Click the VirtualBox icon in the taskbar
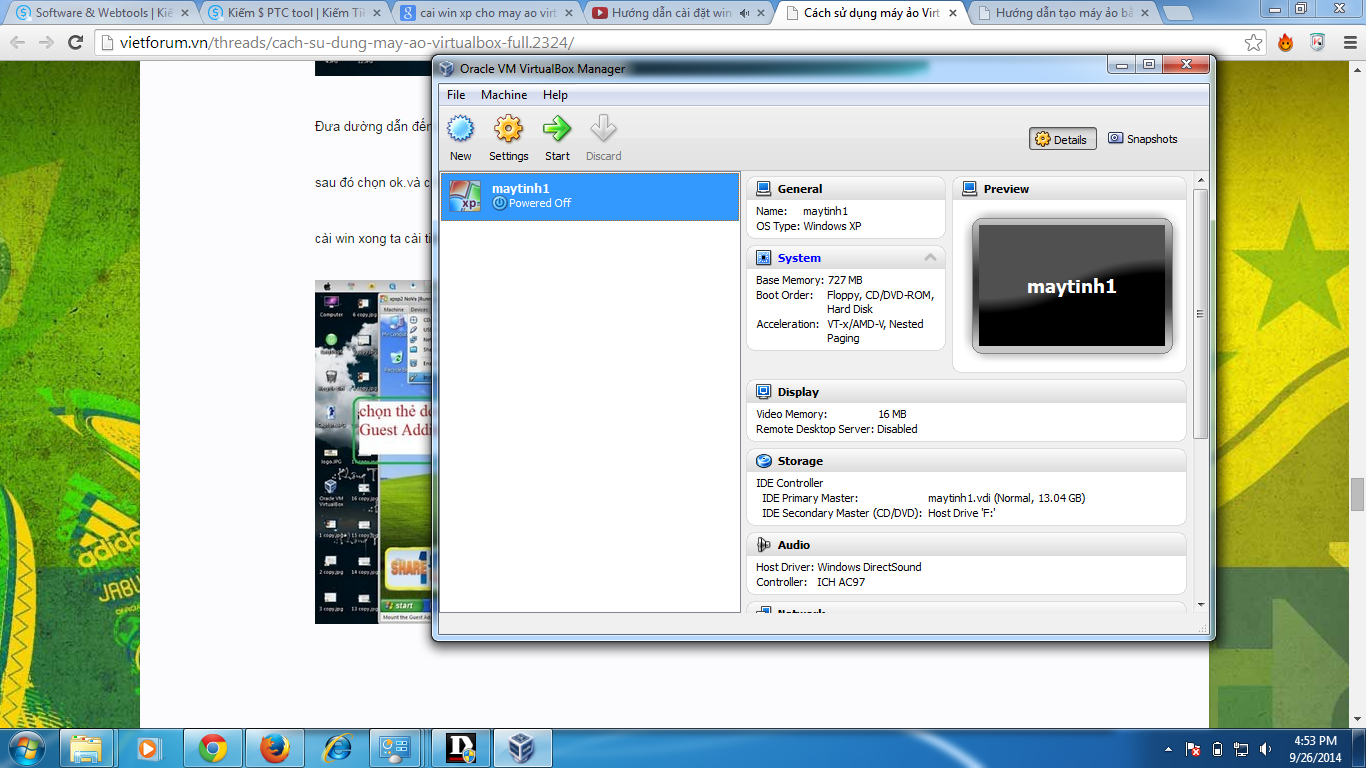1366x768 pixels. 520,748
